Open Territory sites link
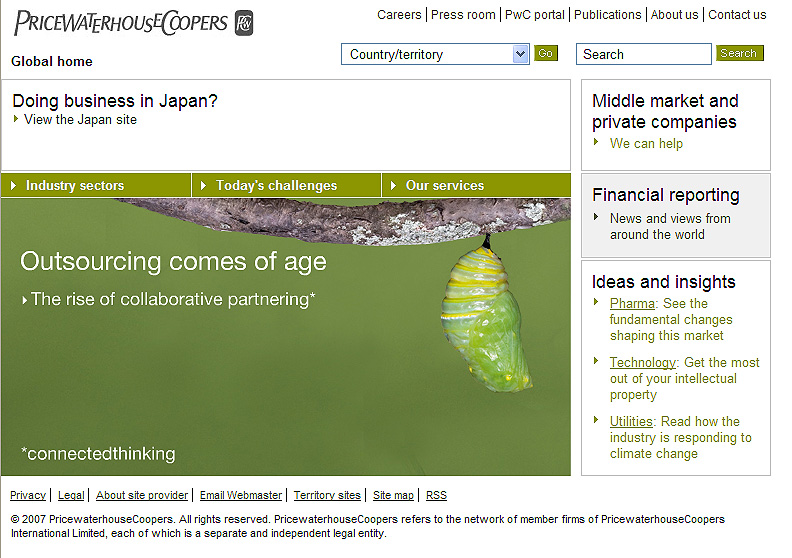 [327, 495]
